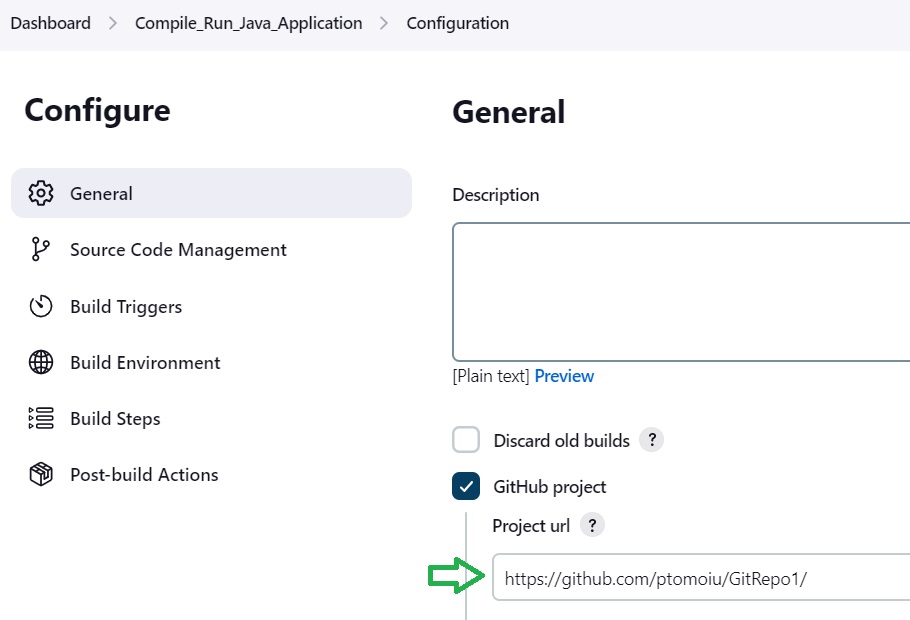Click the Preview link under Description
Viewport: 910px width, 620px height.
click(564, 376)
